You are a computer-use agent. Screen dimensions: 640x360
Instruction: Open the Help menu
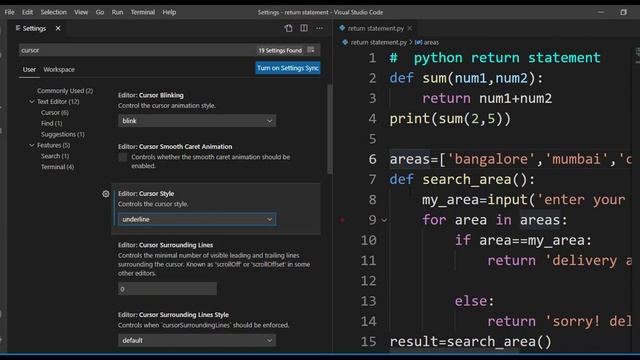pos(169,12)
